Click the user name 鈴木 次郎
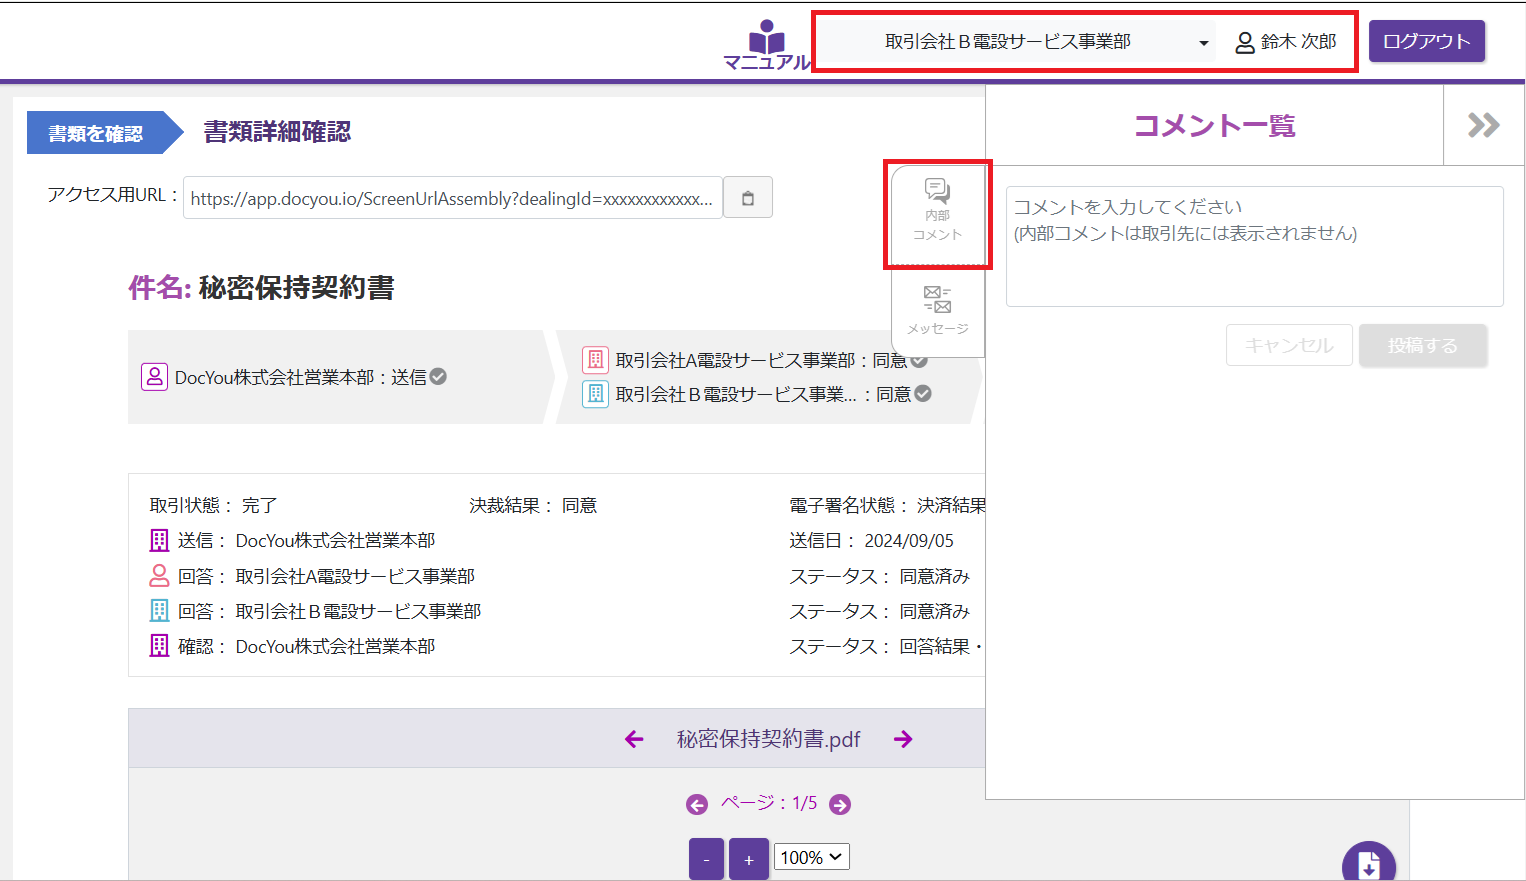This screenshot has width=1526, height=881. coord(1287,42)
